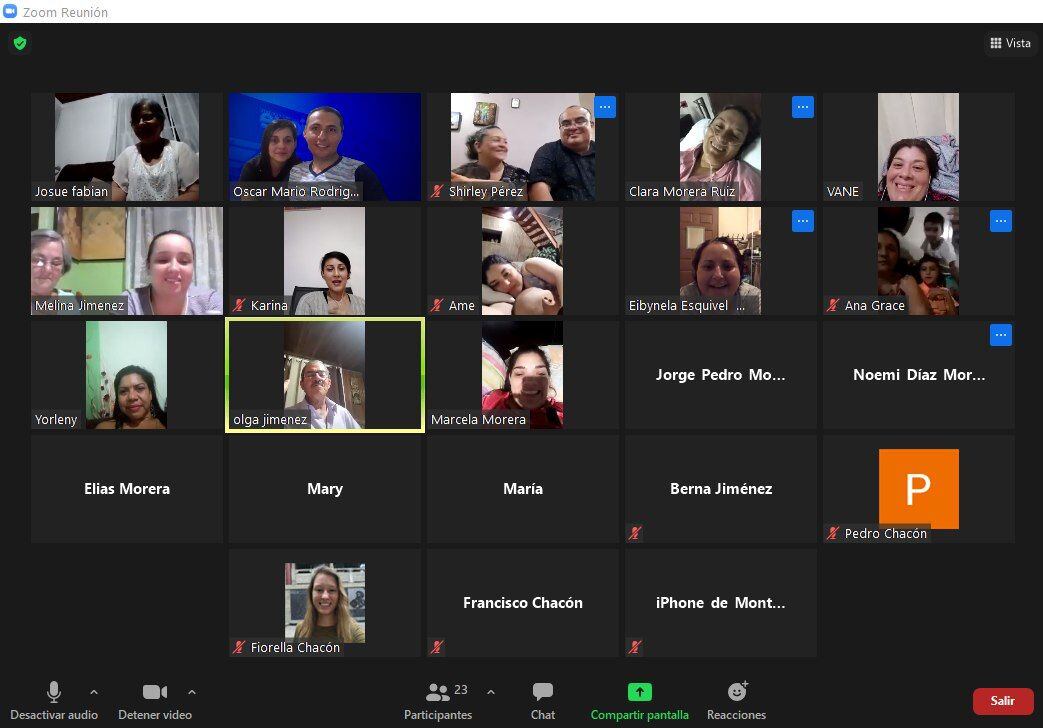Expand audio options arrow beside microphone
The height and width of the screenshot is (728, 1043).
(x=94, y=691)
